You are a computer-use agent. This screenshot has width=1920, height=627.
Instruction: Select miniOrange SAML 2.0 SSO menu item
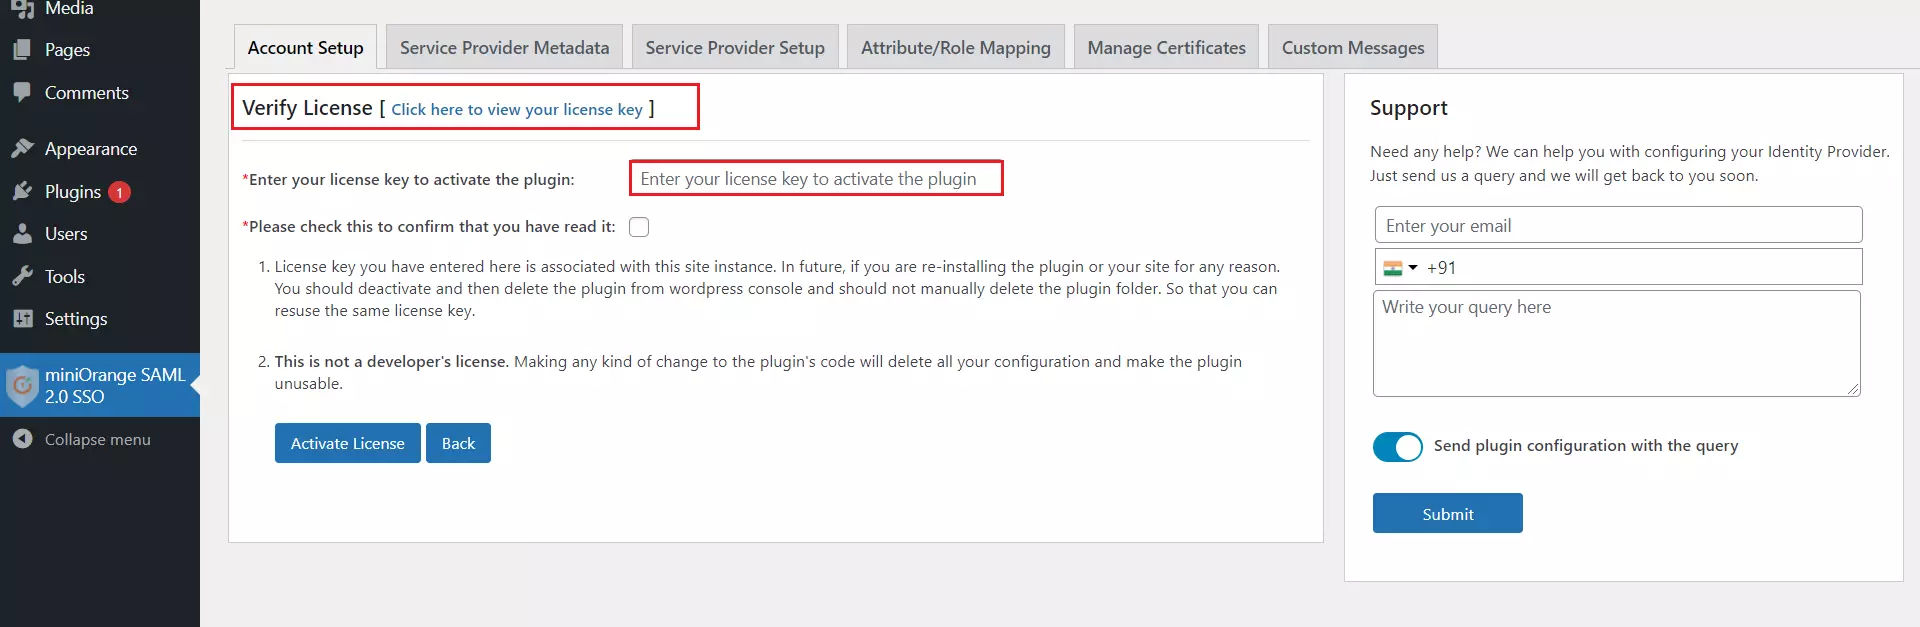(100, 385)
